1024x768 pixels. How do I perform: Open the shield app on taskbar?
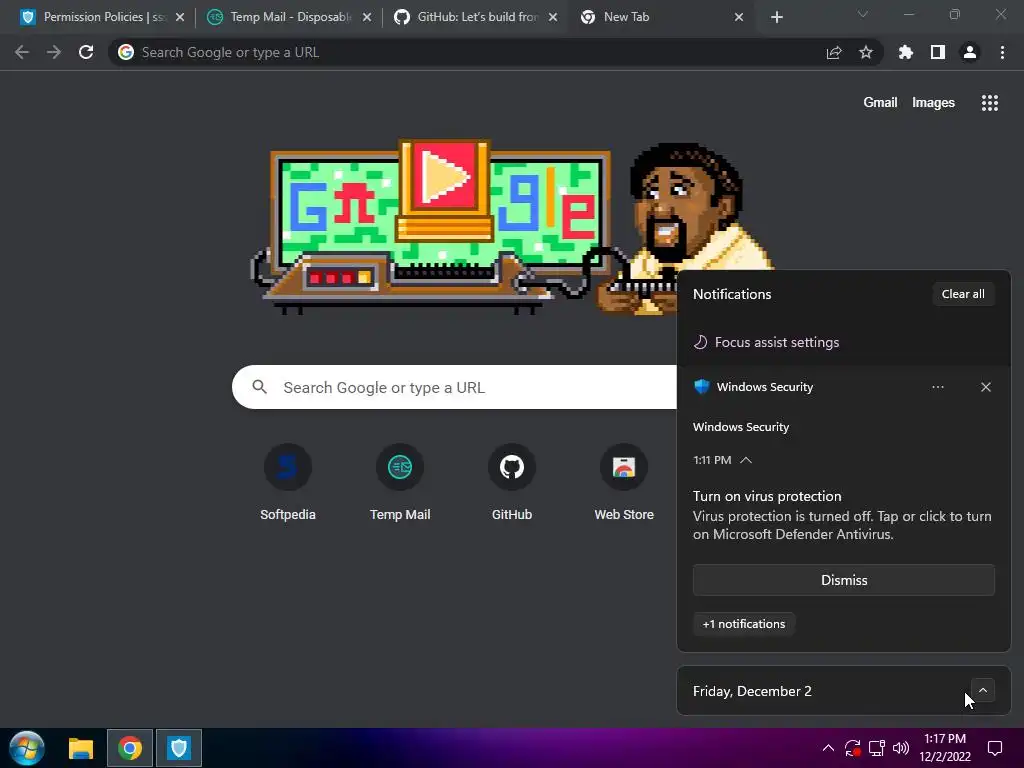tap(178, 748)
